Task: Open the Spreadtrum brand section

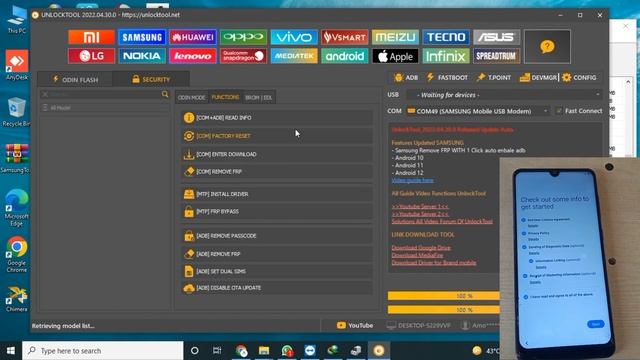Action: pyautogui.click(x=496, y=56)
